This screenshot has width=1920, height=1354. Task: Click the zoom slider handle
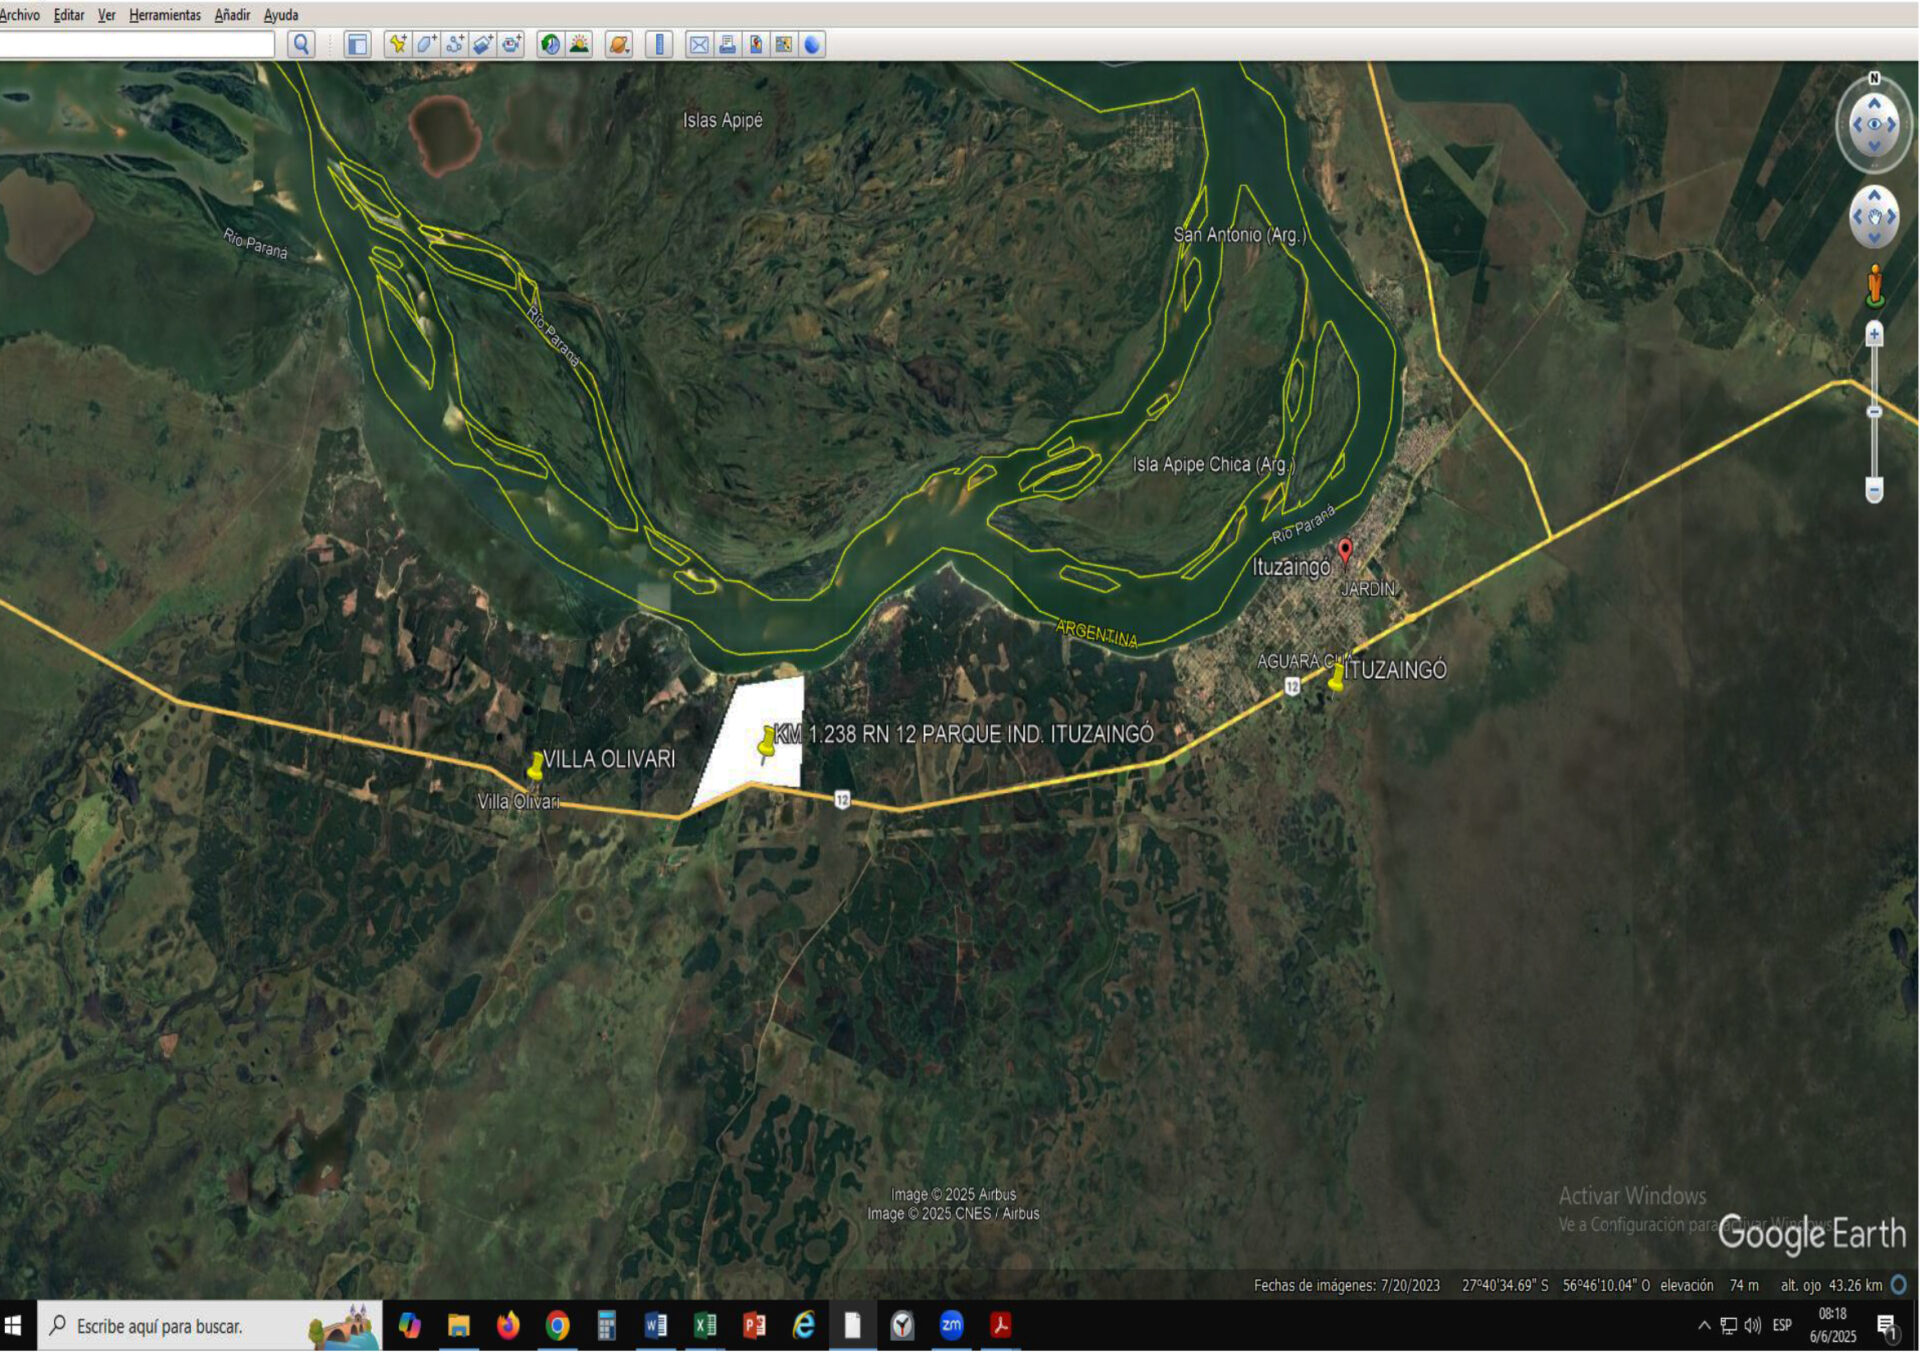[x=1875, y=411]
